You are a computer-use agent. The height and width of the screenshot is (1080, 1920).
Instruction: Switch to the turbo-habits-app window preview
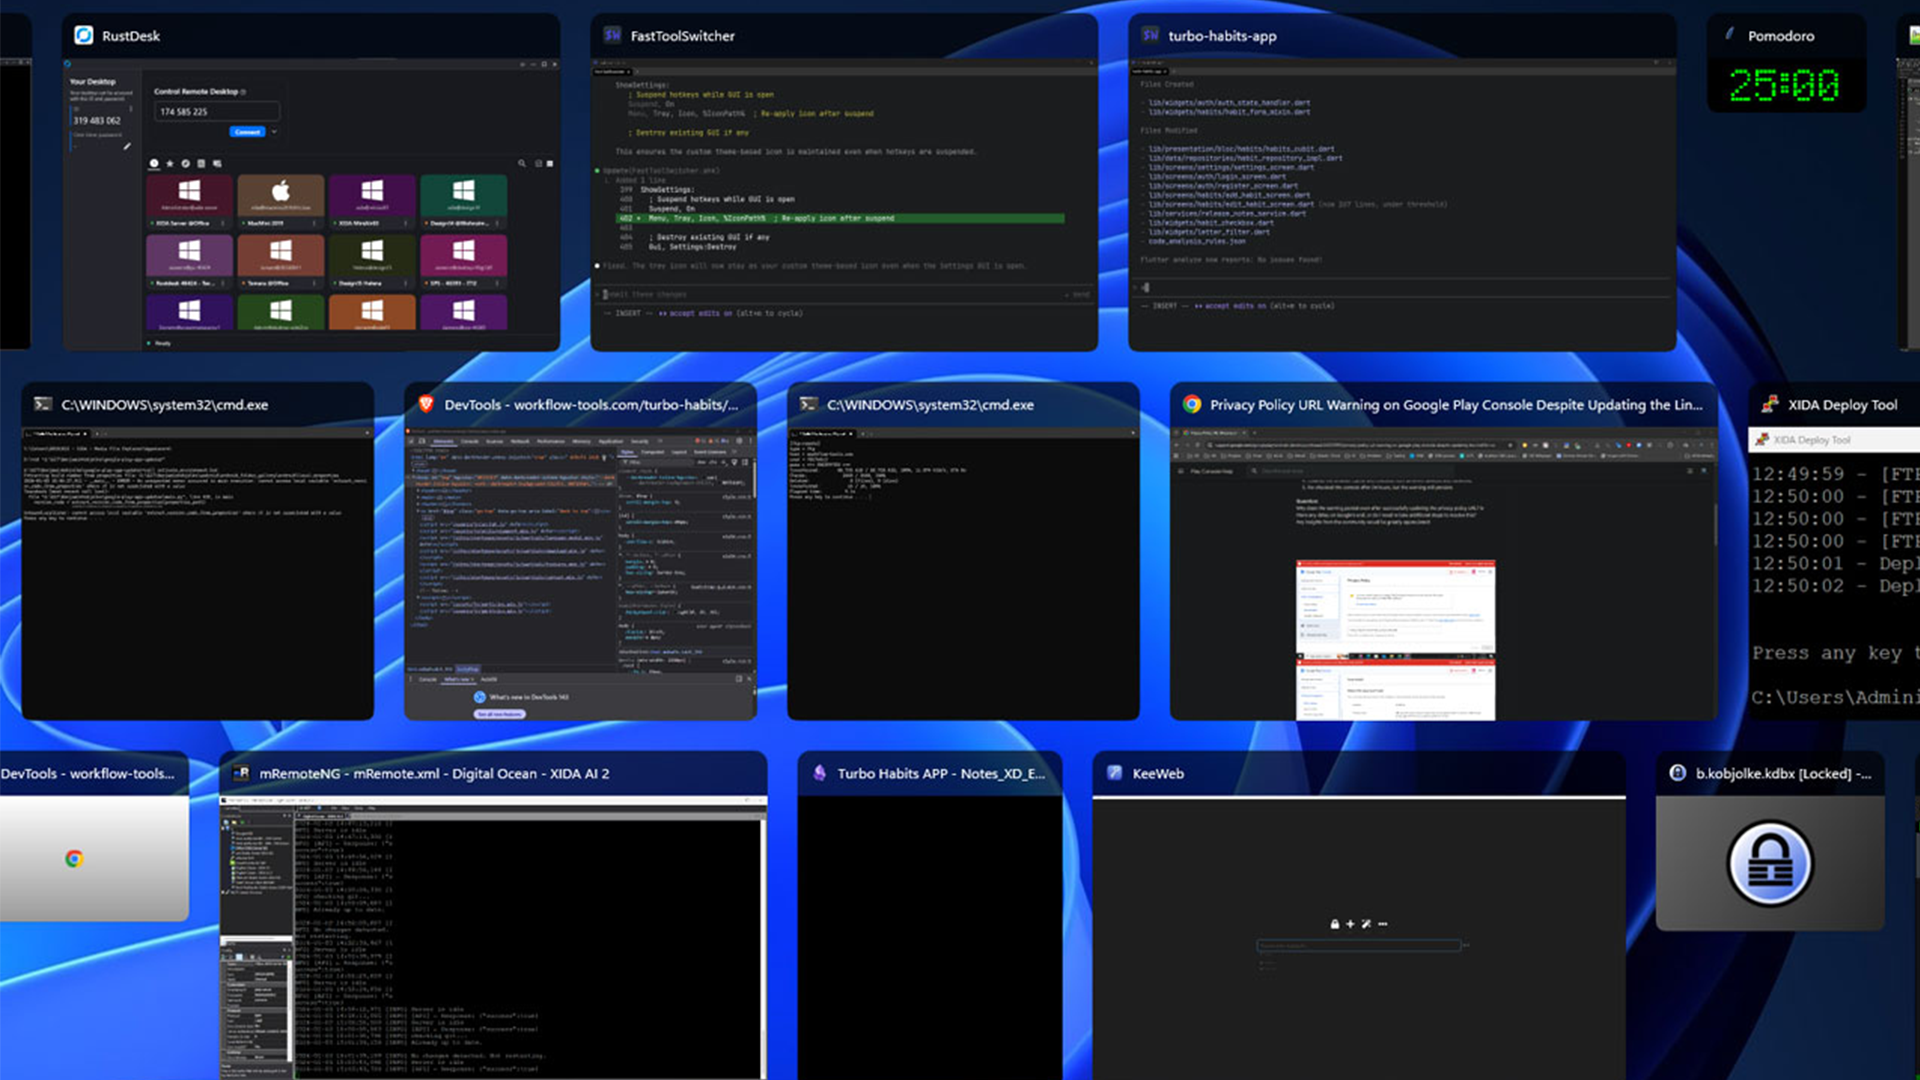(x=1402, y=204)
